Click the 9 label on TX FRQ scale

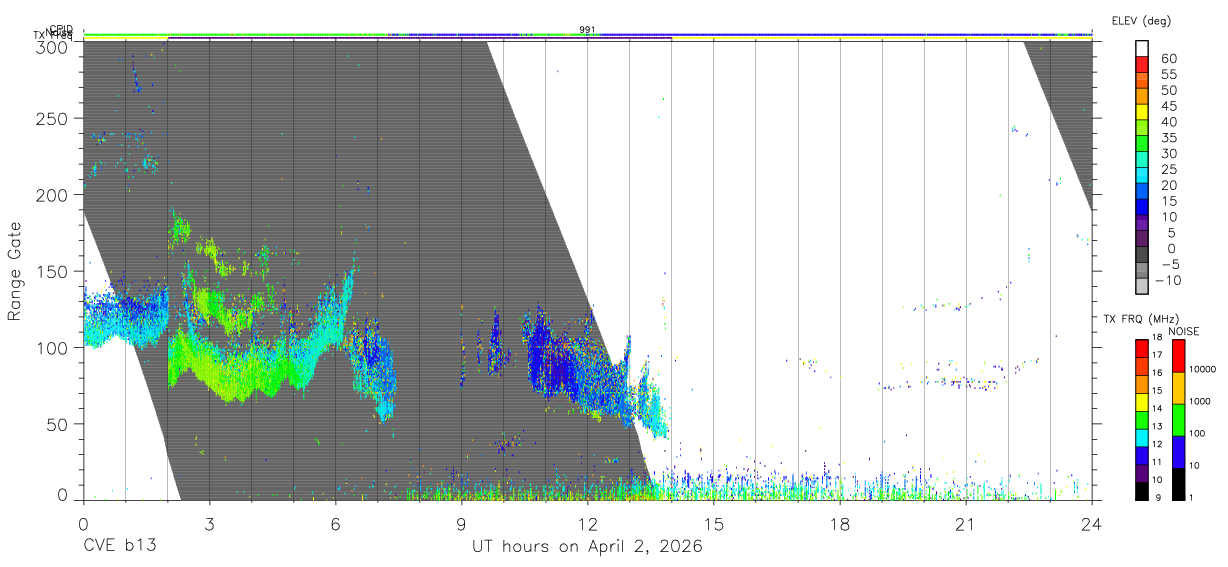point(1157,496)
